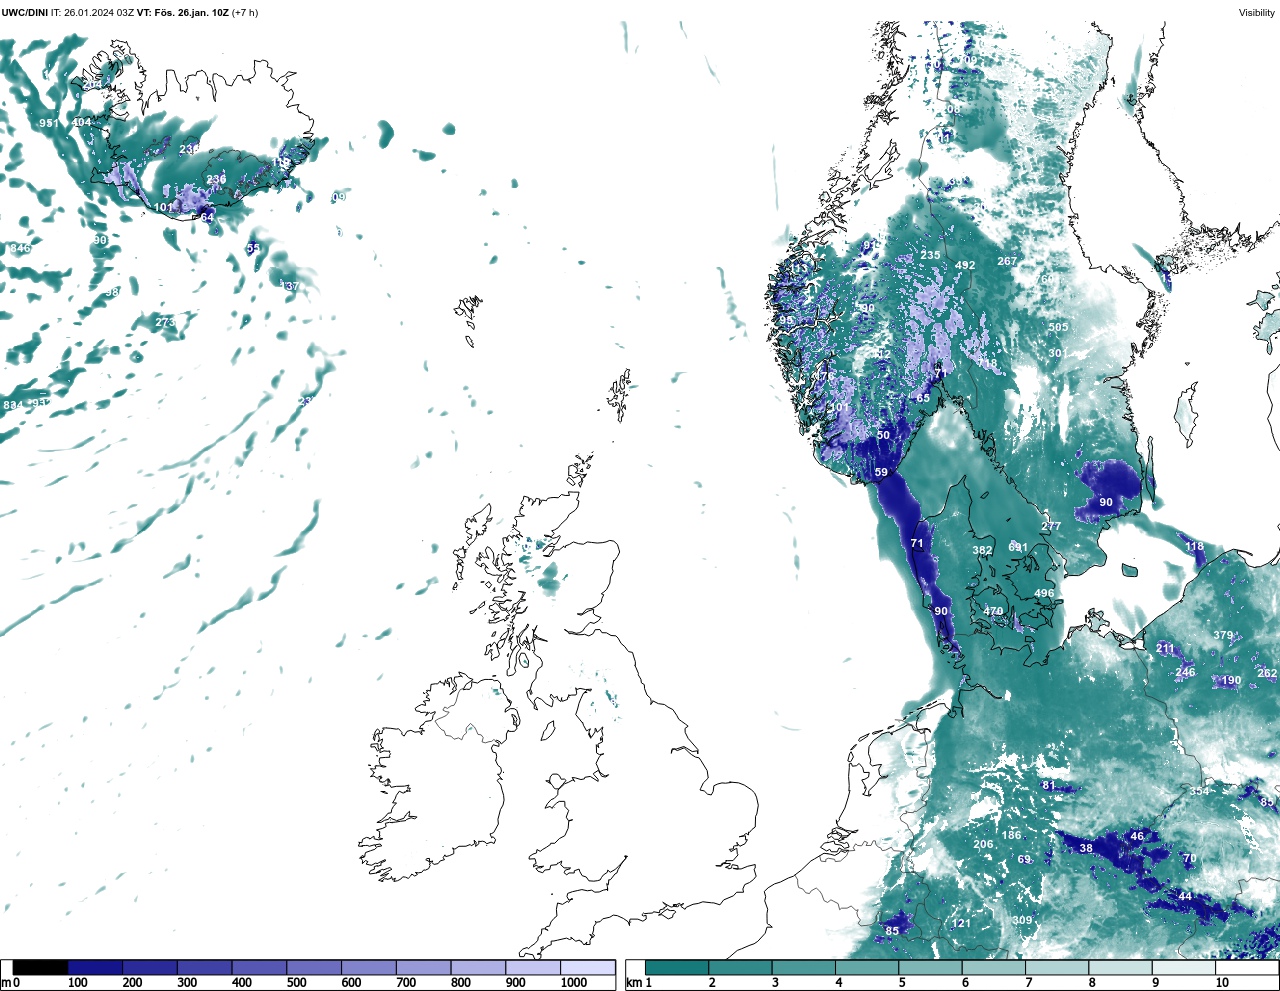1280x991 pixels.
Task: Click the dark navy 100–200 m legend swatch
Action: 95,968
